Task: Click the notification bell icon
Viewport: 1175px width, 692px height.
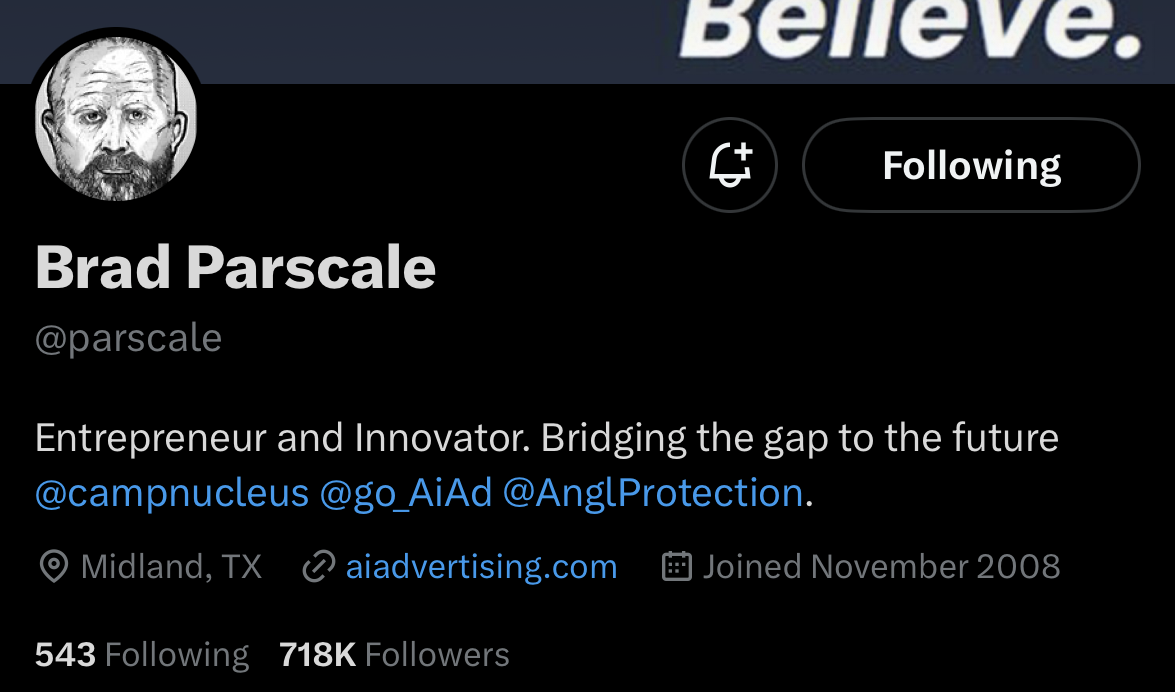Action: click(x=729, y=165)
